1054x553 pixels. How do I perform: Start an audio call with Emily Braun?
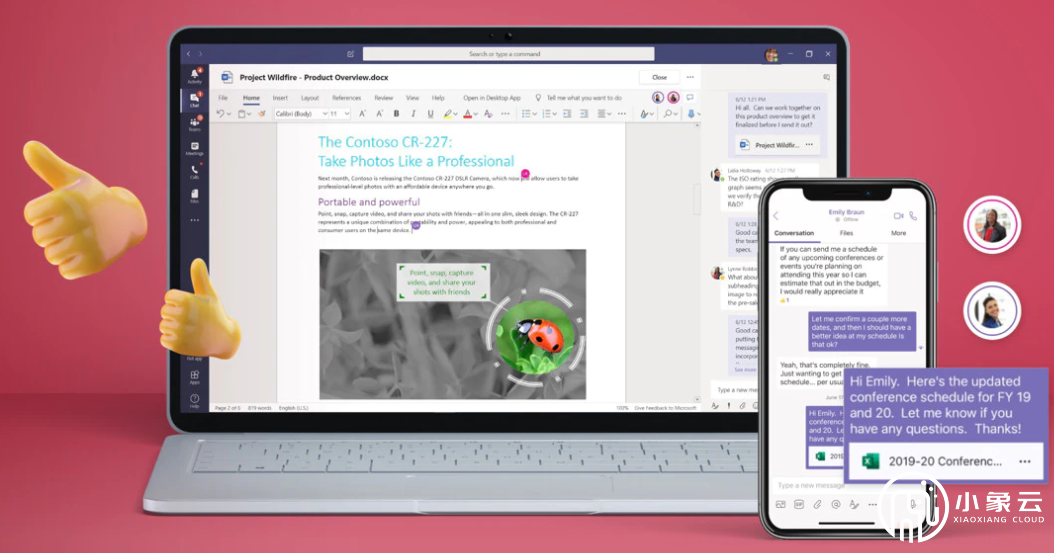tap(913, 216)
